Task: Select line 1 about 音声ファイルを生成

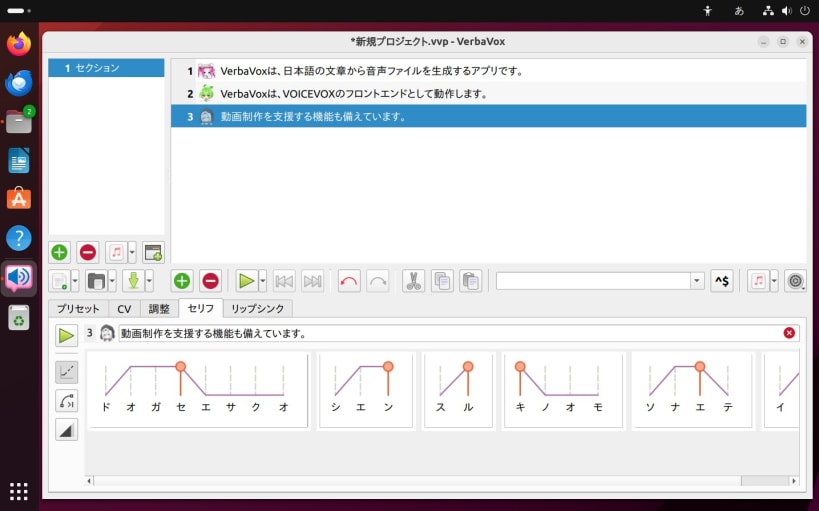Action: (488, 71)
